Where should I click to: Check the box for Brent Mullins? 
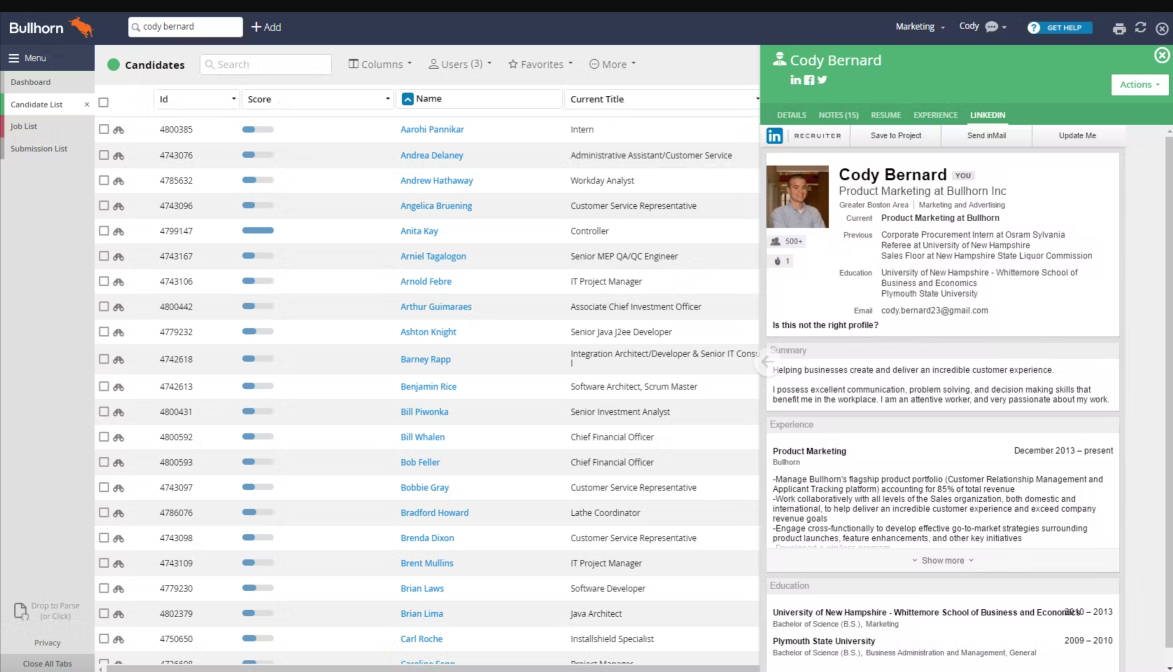point(104,563)
